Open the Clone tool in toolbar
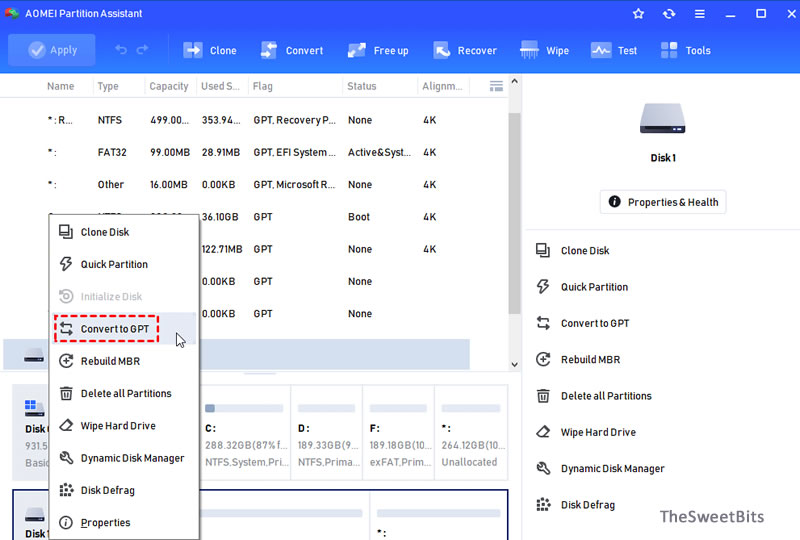The image size is (800, 540). pyautogui.click(x=210, y=51)
